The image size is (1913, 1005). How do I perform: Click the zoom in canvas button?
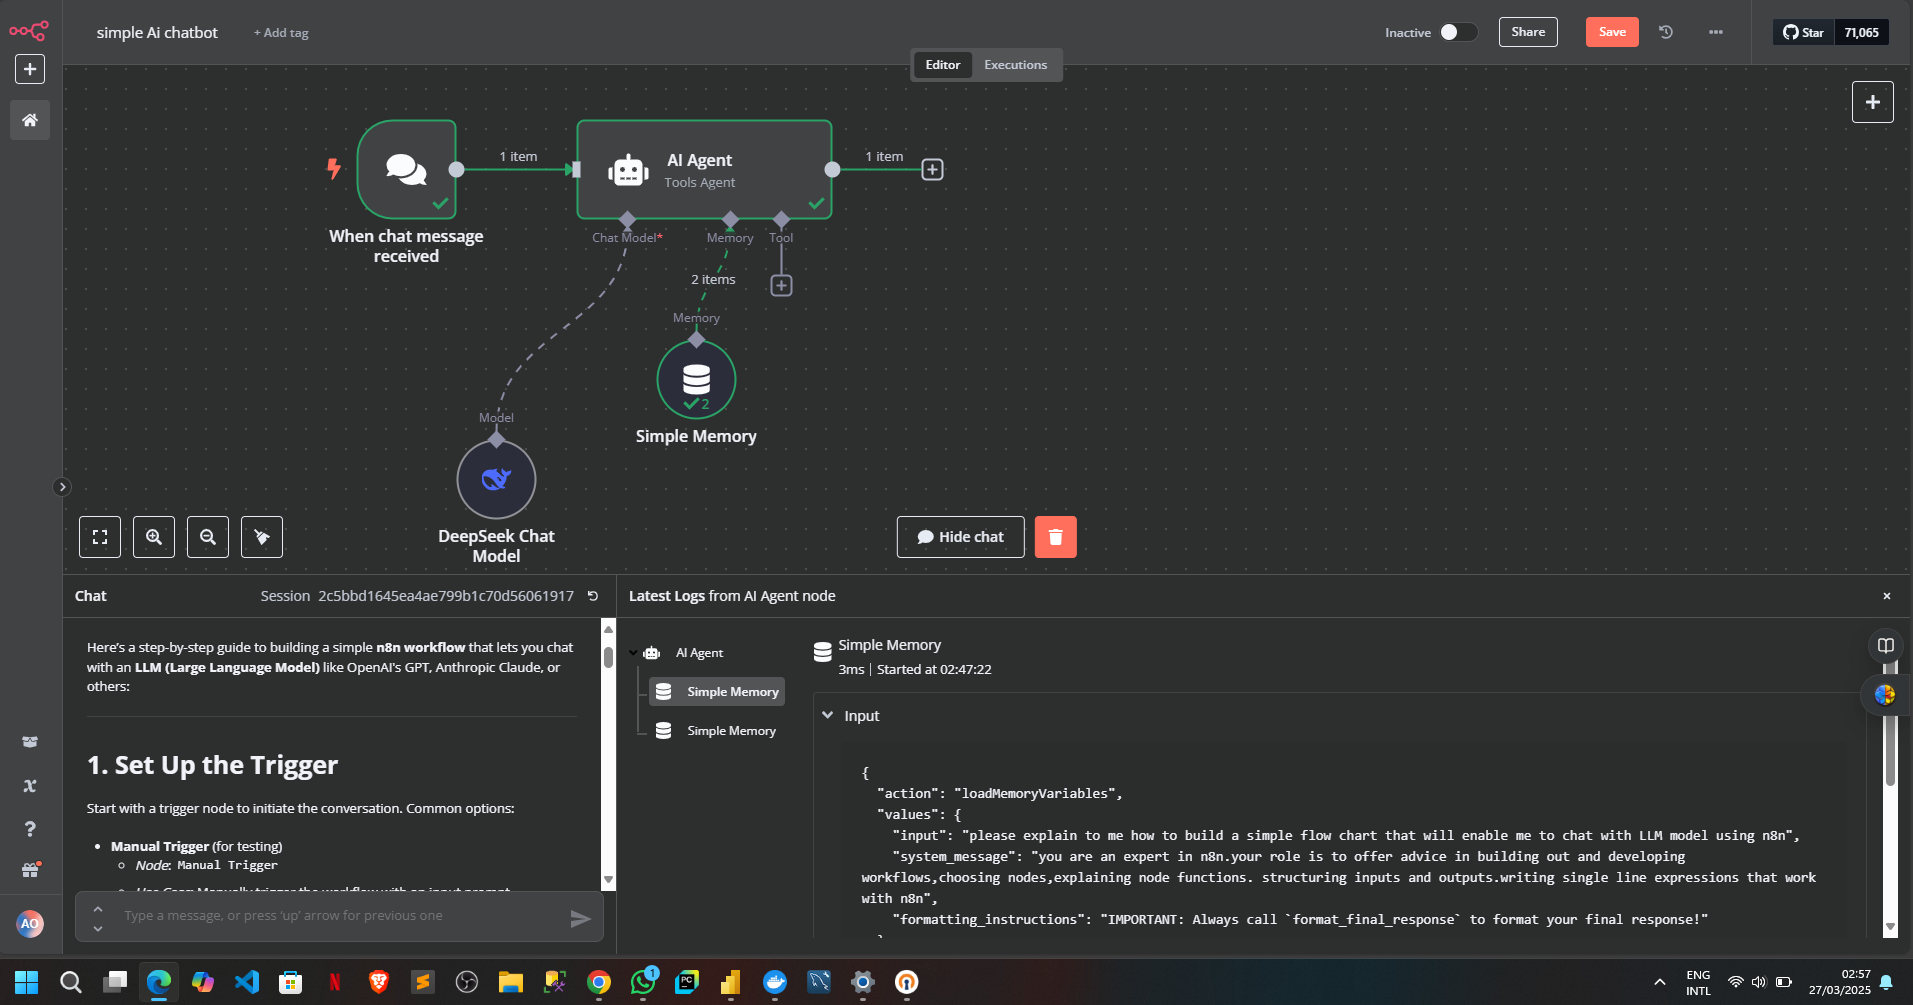click(x=154, y=537)
